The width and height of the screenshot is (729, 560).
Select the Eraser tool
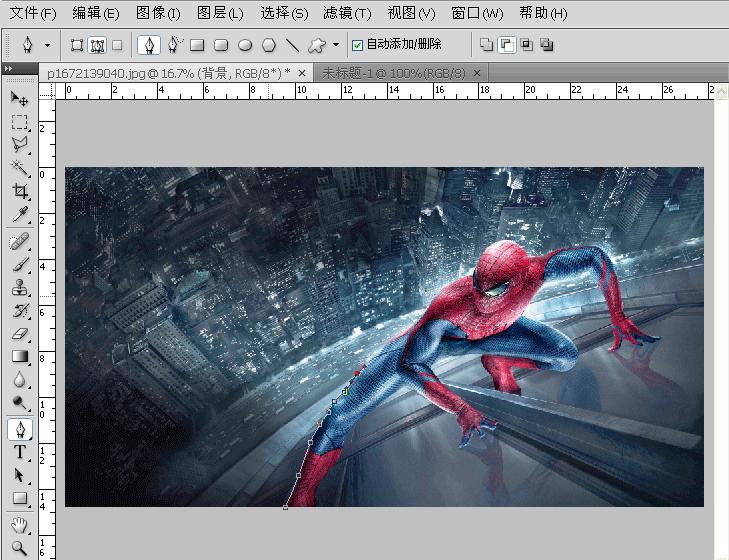19,335
